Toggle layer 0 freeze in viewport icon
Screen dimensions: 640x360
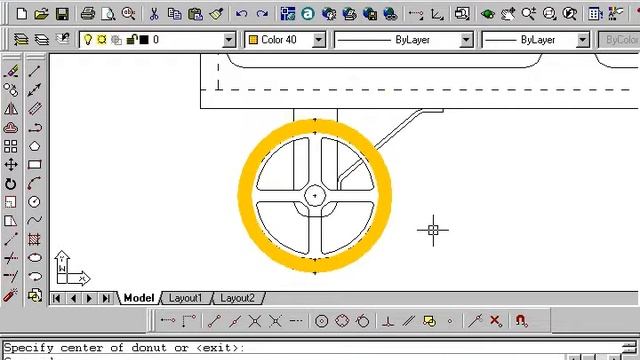click(x=117, y=40)
